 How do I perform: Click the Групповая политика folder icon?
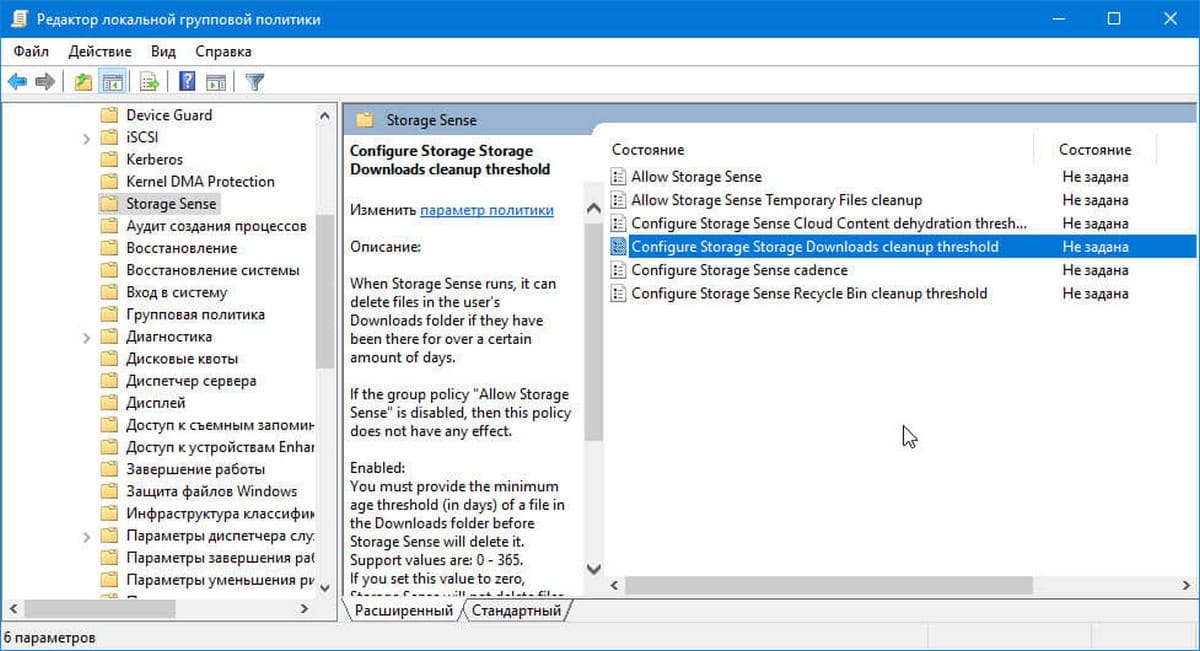pos(109,314)
